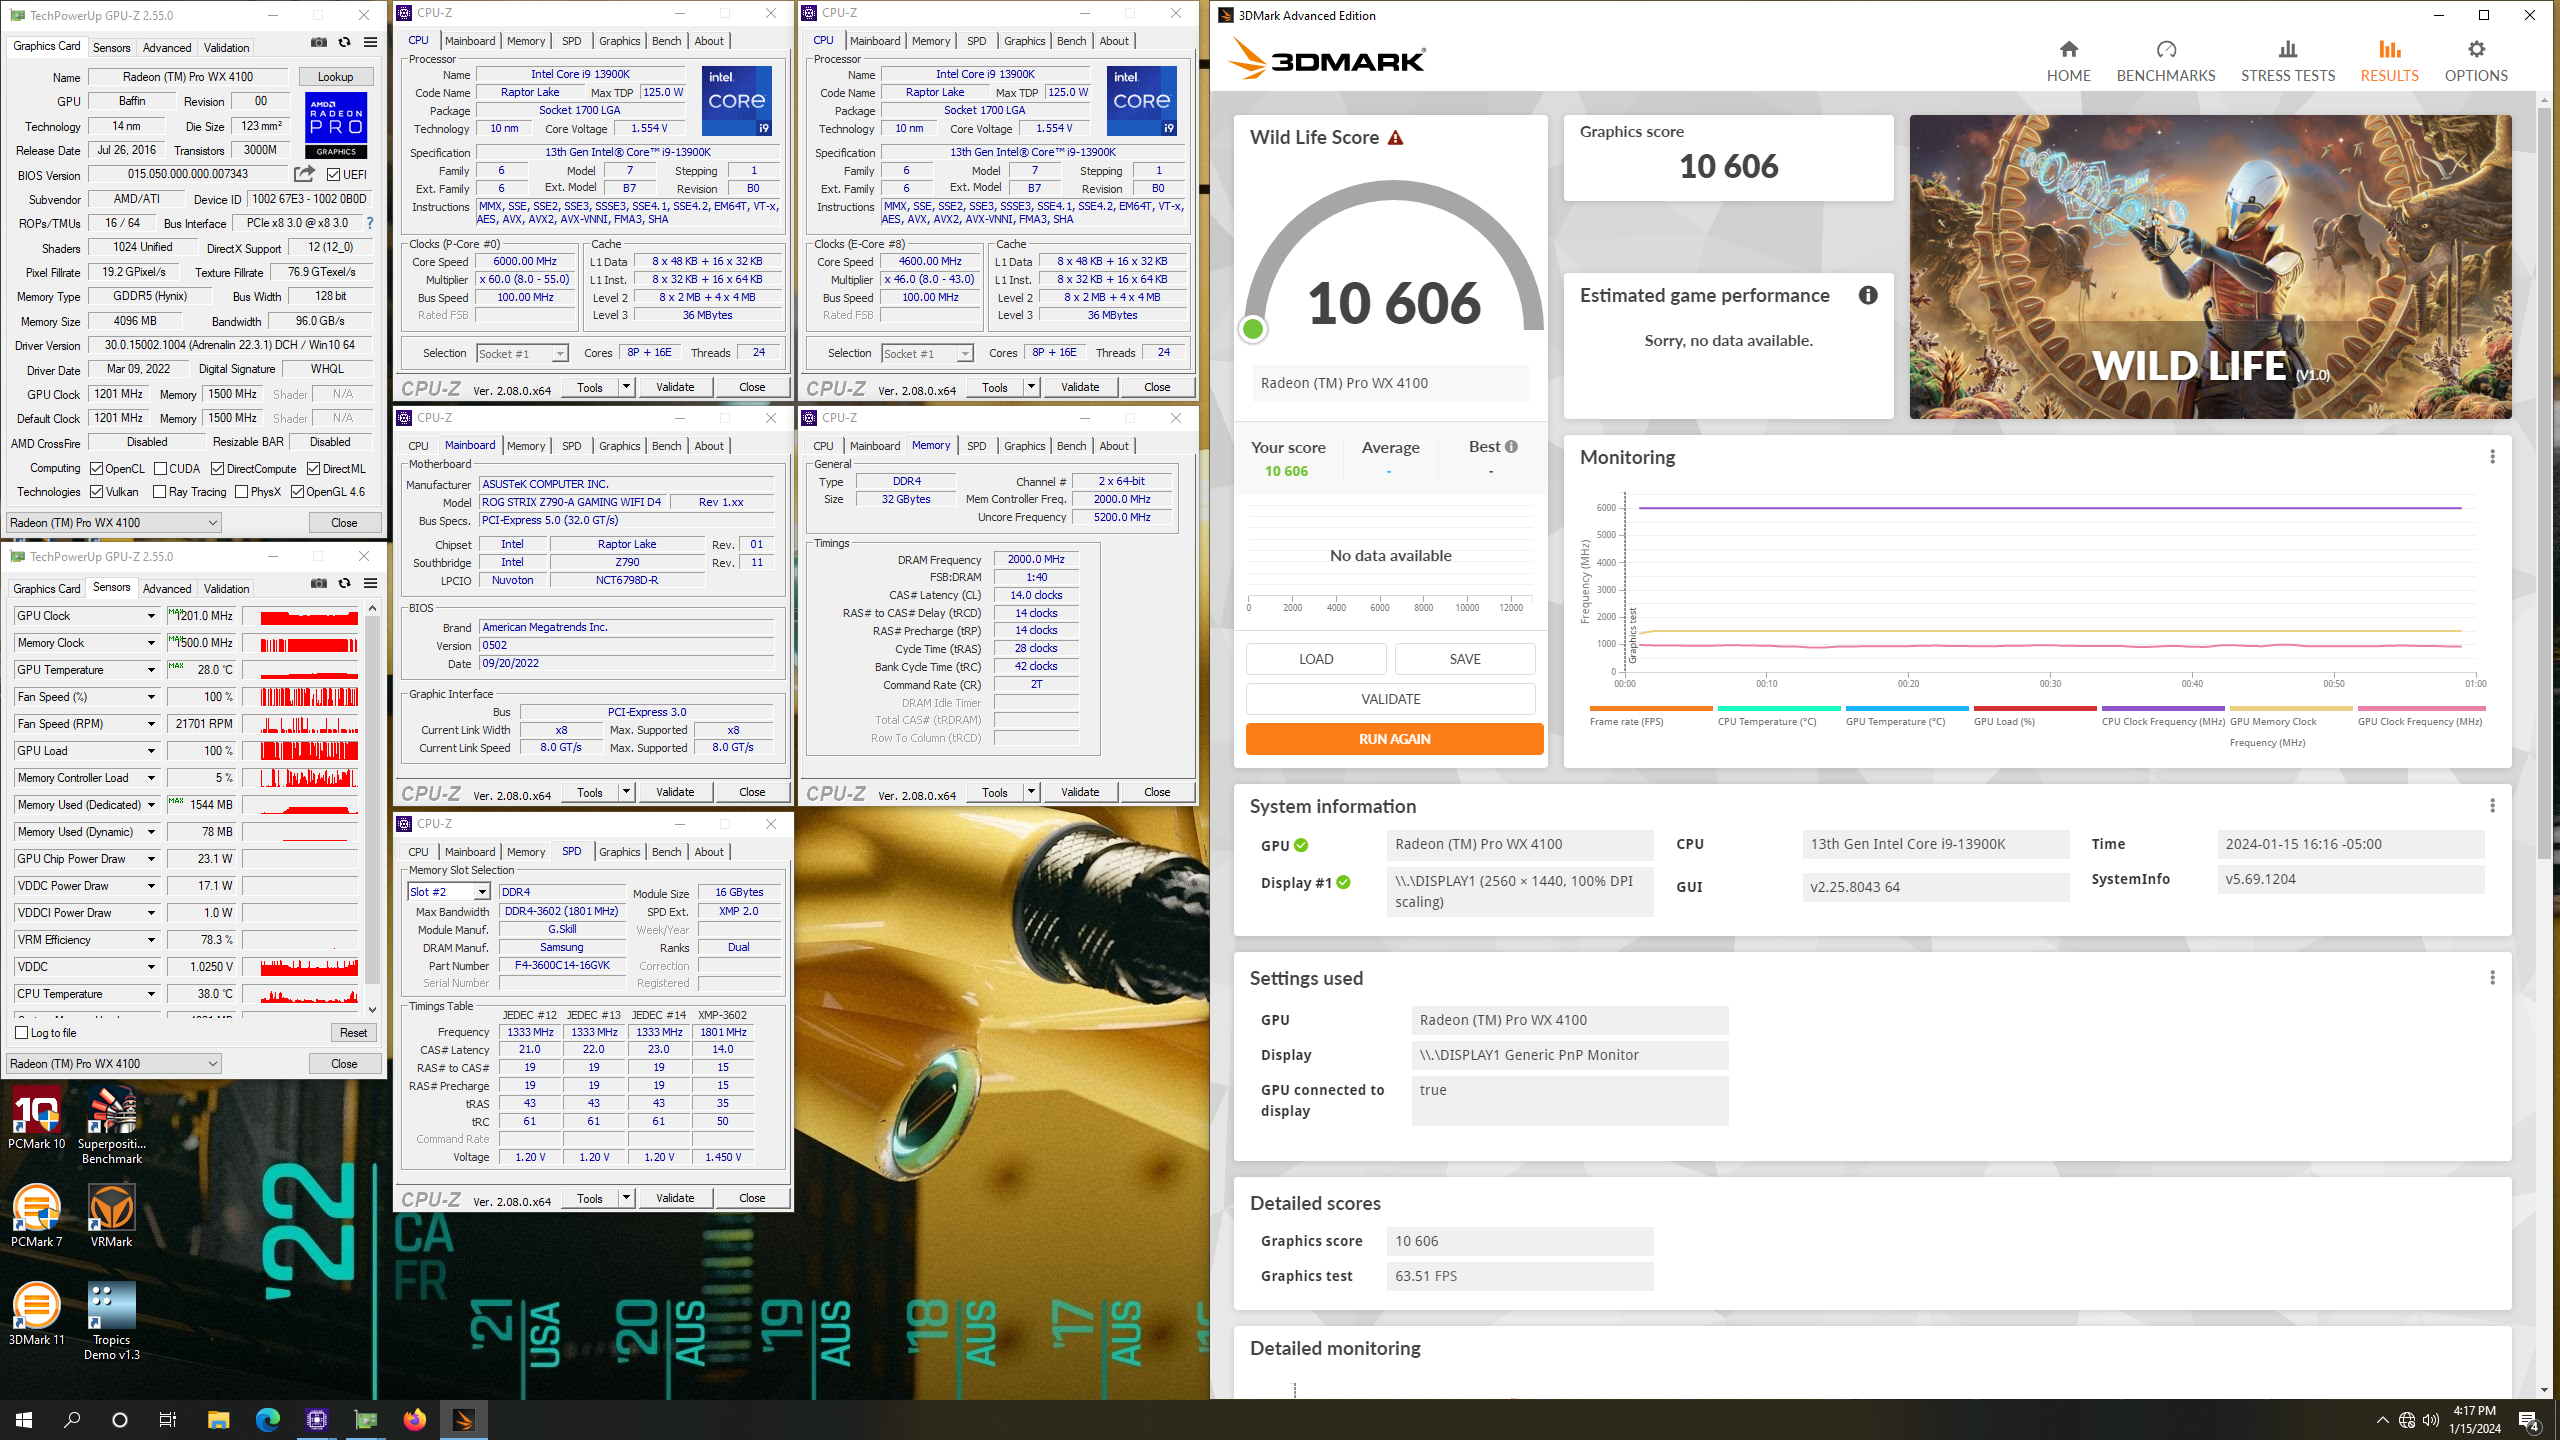This screenshot has height=1440, width=2560.
Task: Open GPU-Z Graphics Card hamburger menu
Action: [370, 42]
